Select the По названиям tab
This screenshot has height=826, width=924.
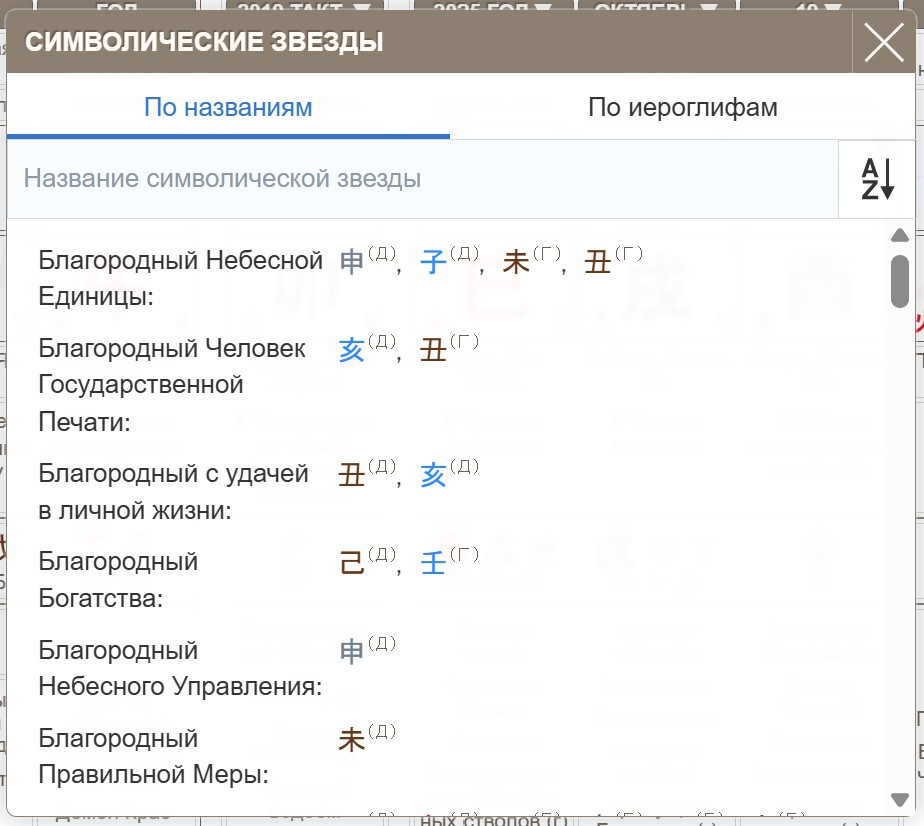(228, 107)
